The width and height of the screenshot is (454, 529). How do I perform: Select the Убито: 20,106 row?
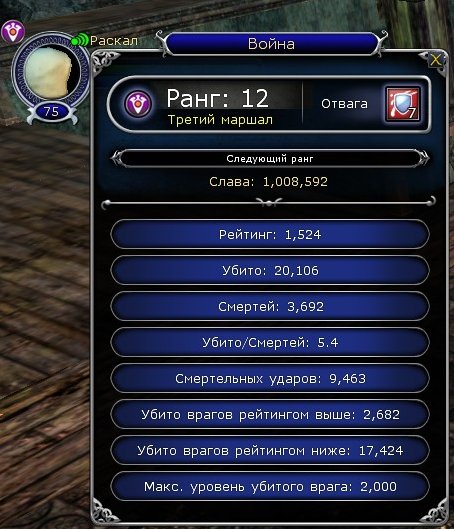click(270, 271)
